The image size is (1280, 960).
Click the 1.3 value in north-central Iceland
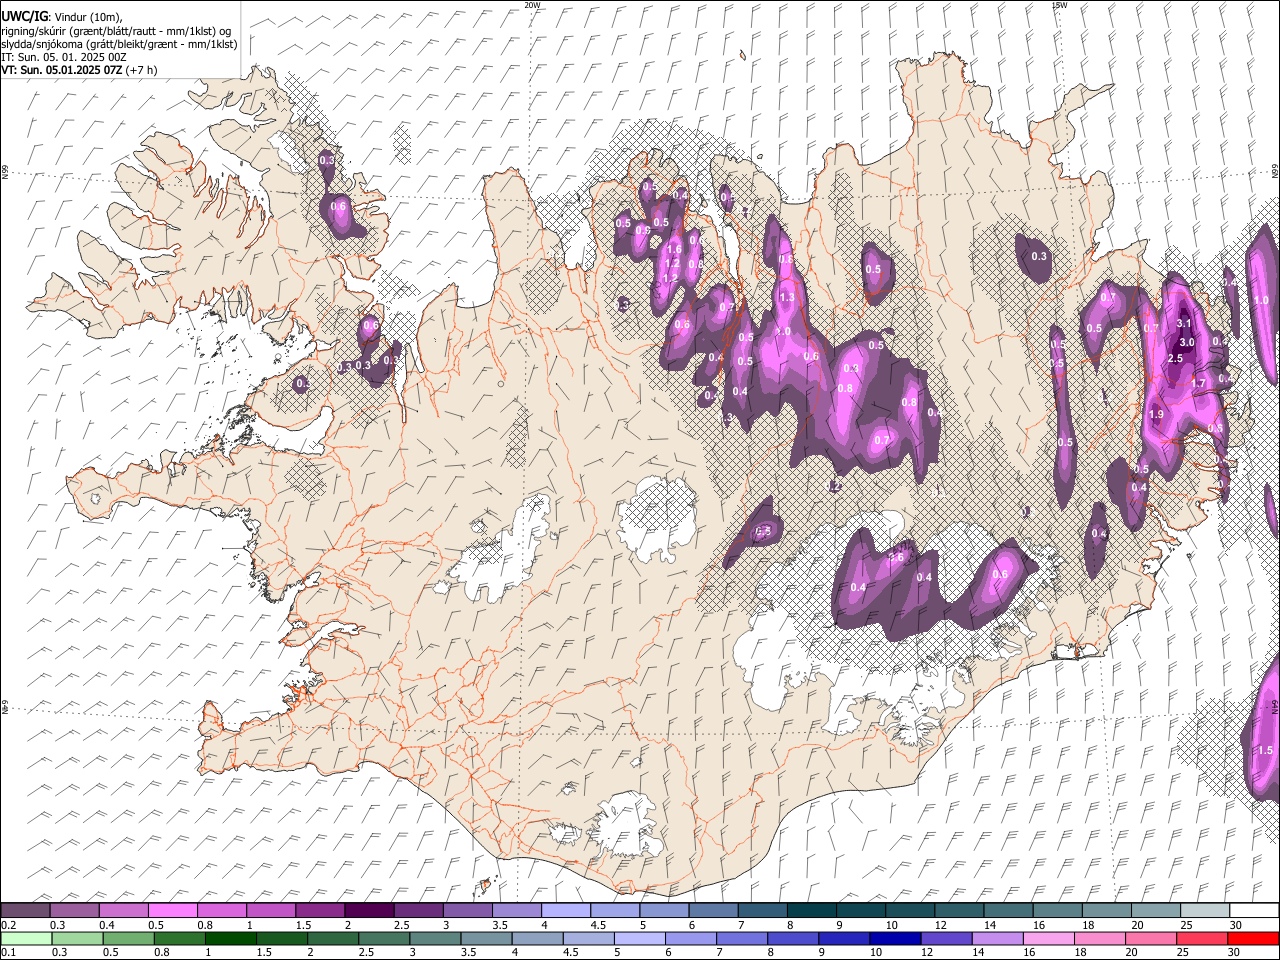[x=787, y=298]
